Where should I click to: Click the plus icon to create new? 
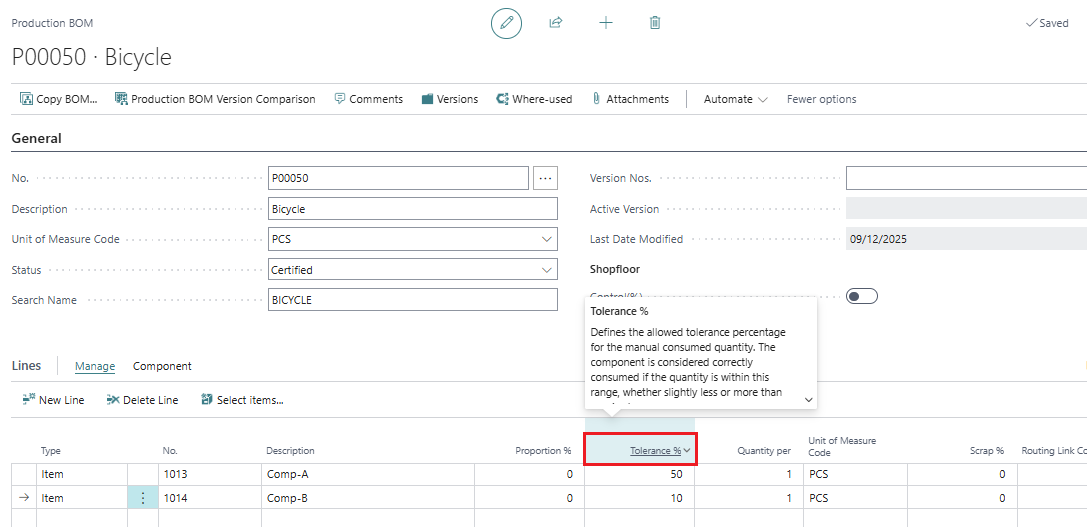click(x=606, y=23)
